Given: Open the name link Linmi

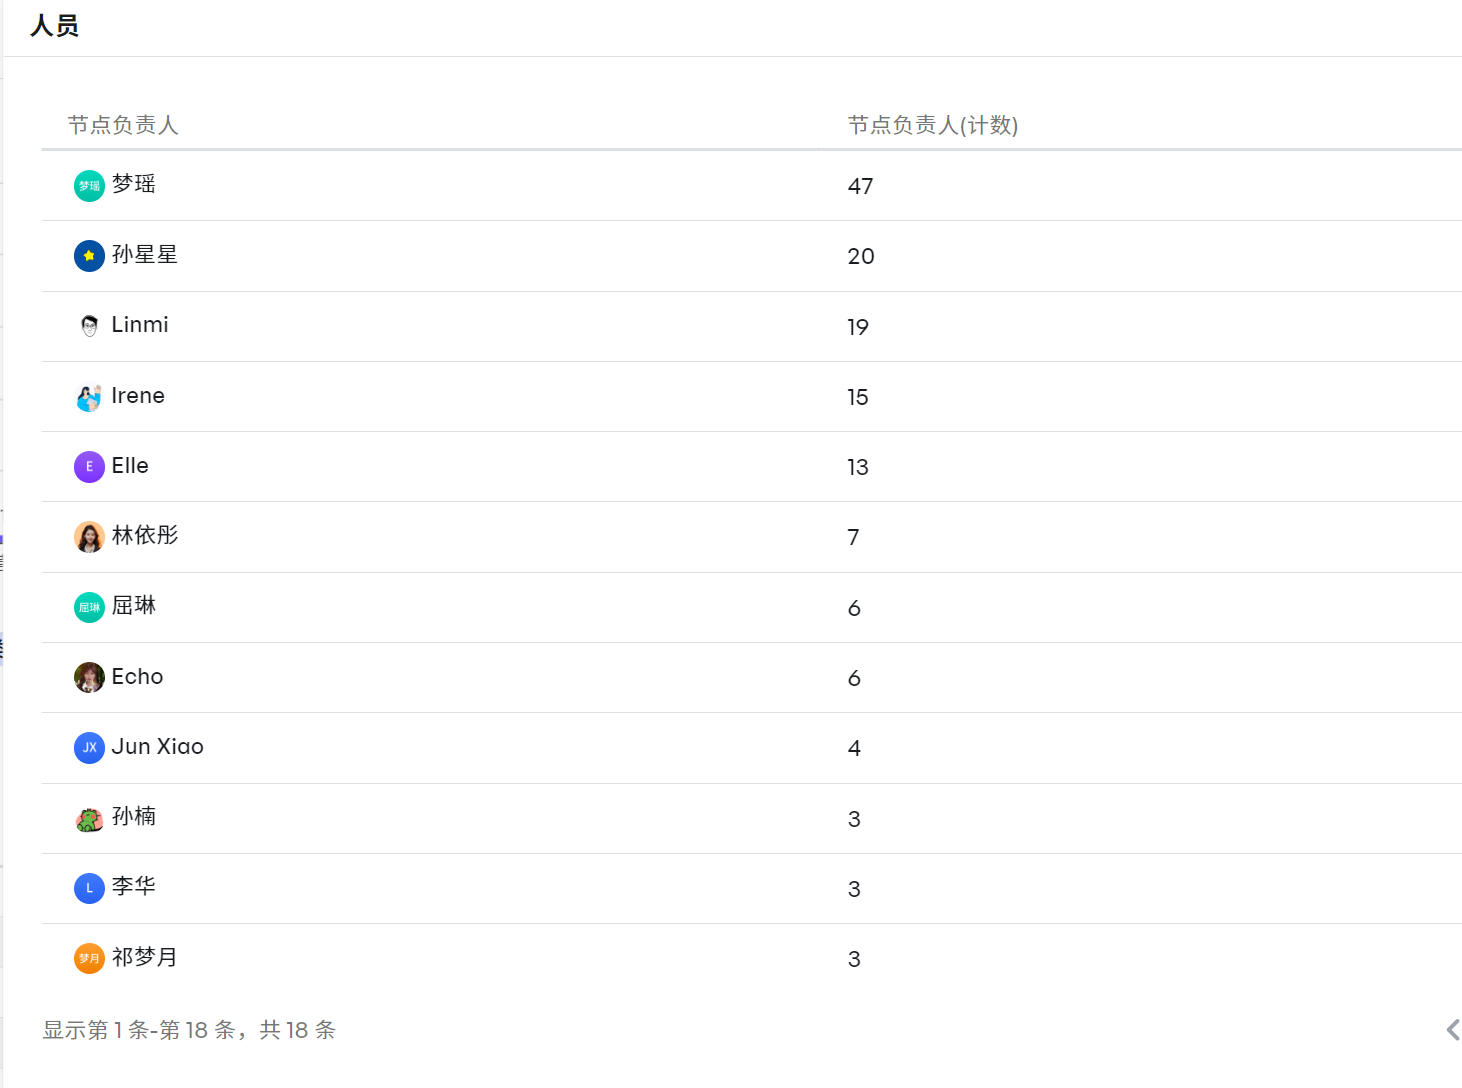Looking at the screenshot, I should click(140, 325).
